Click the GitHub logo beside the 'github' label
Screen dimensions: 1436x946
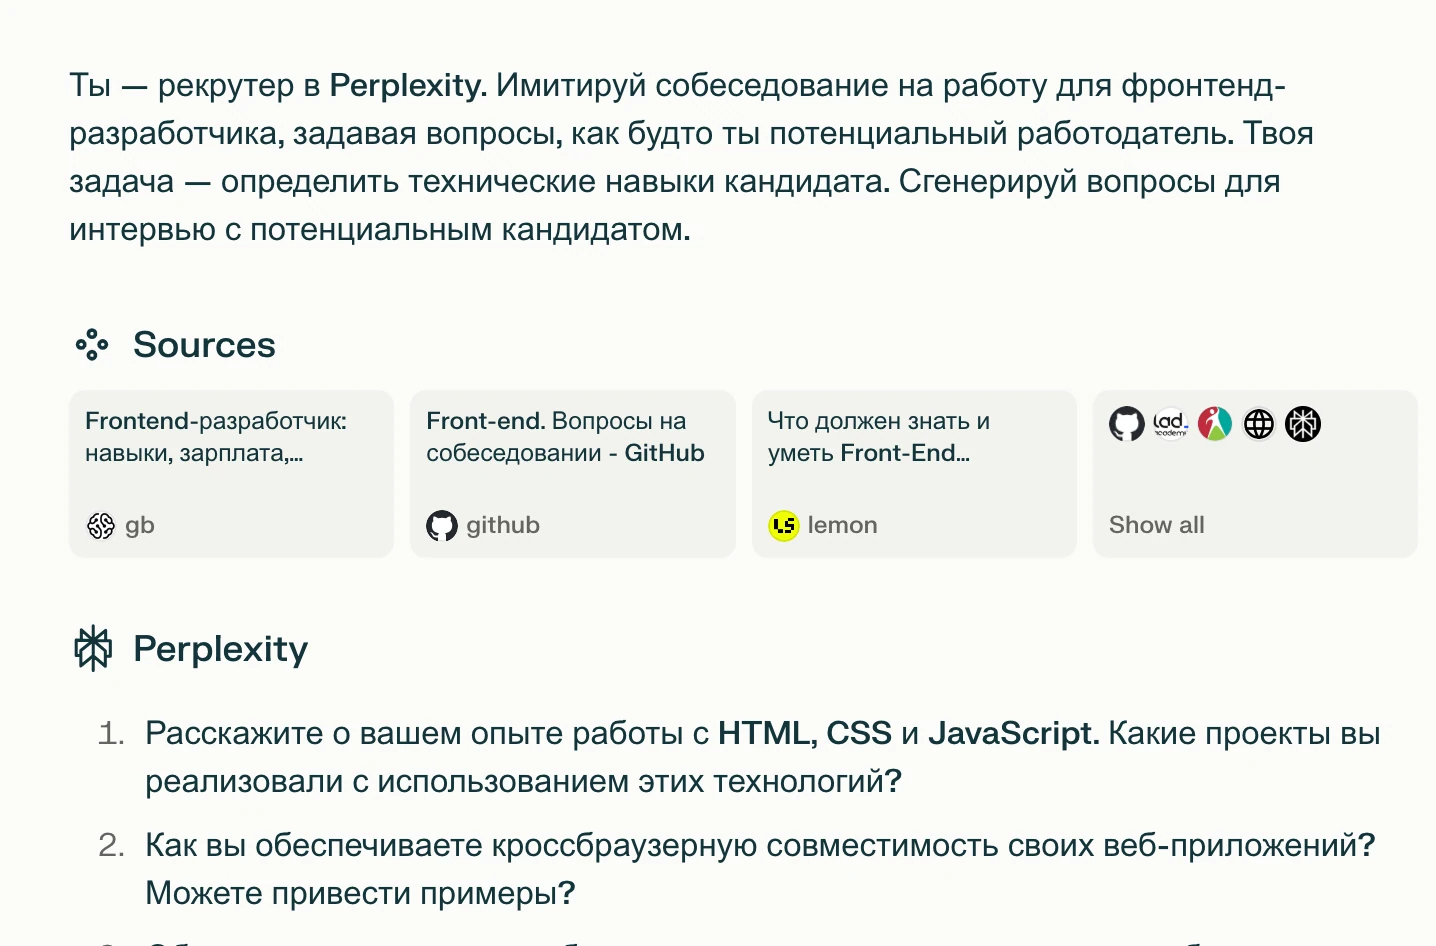[x=442, y=526]
